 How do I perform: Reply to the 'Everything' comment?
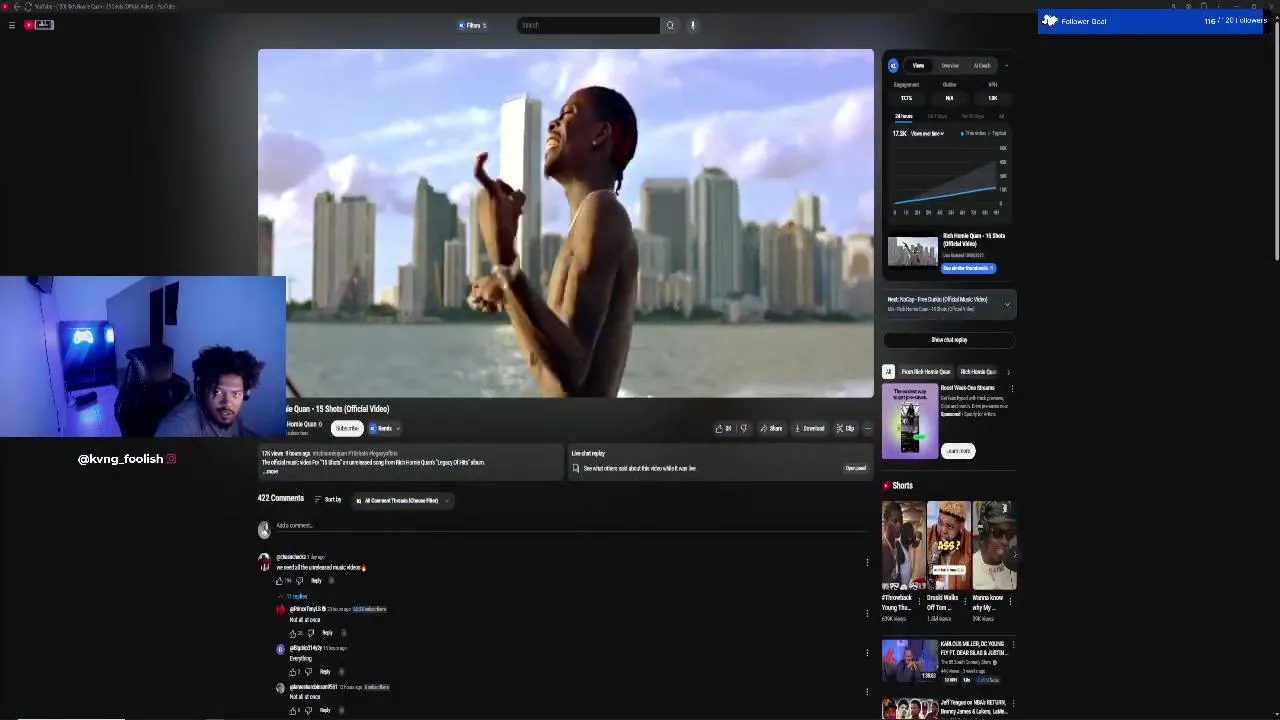click(x=325, y=672)
